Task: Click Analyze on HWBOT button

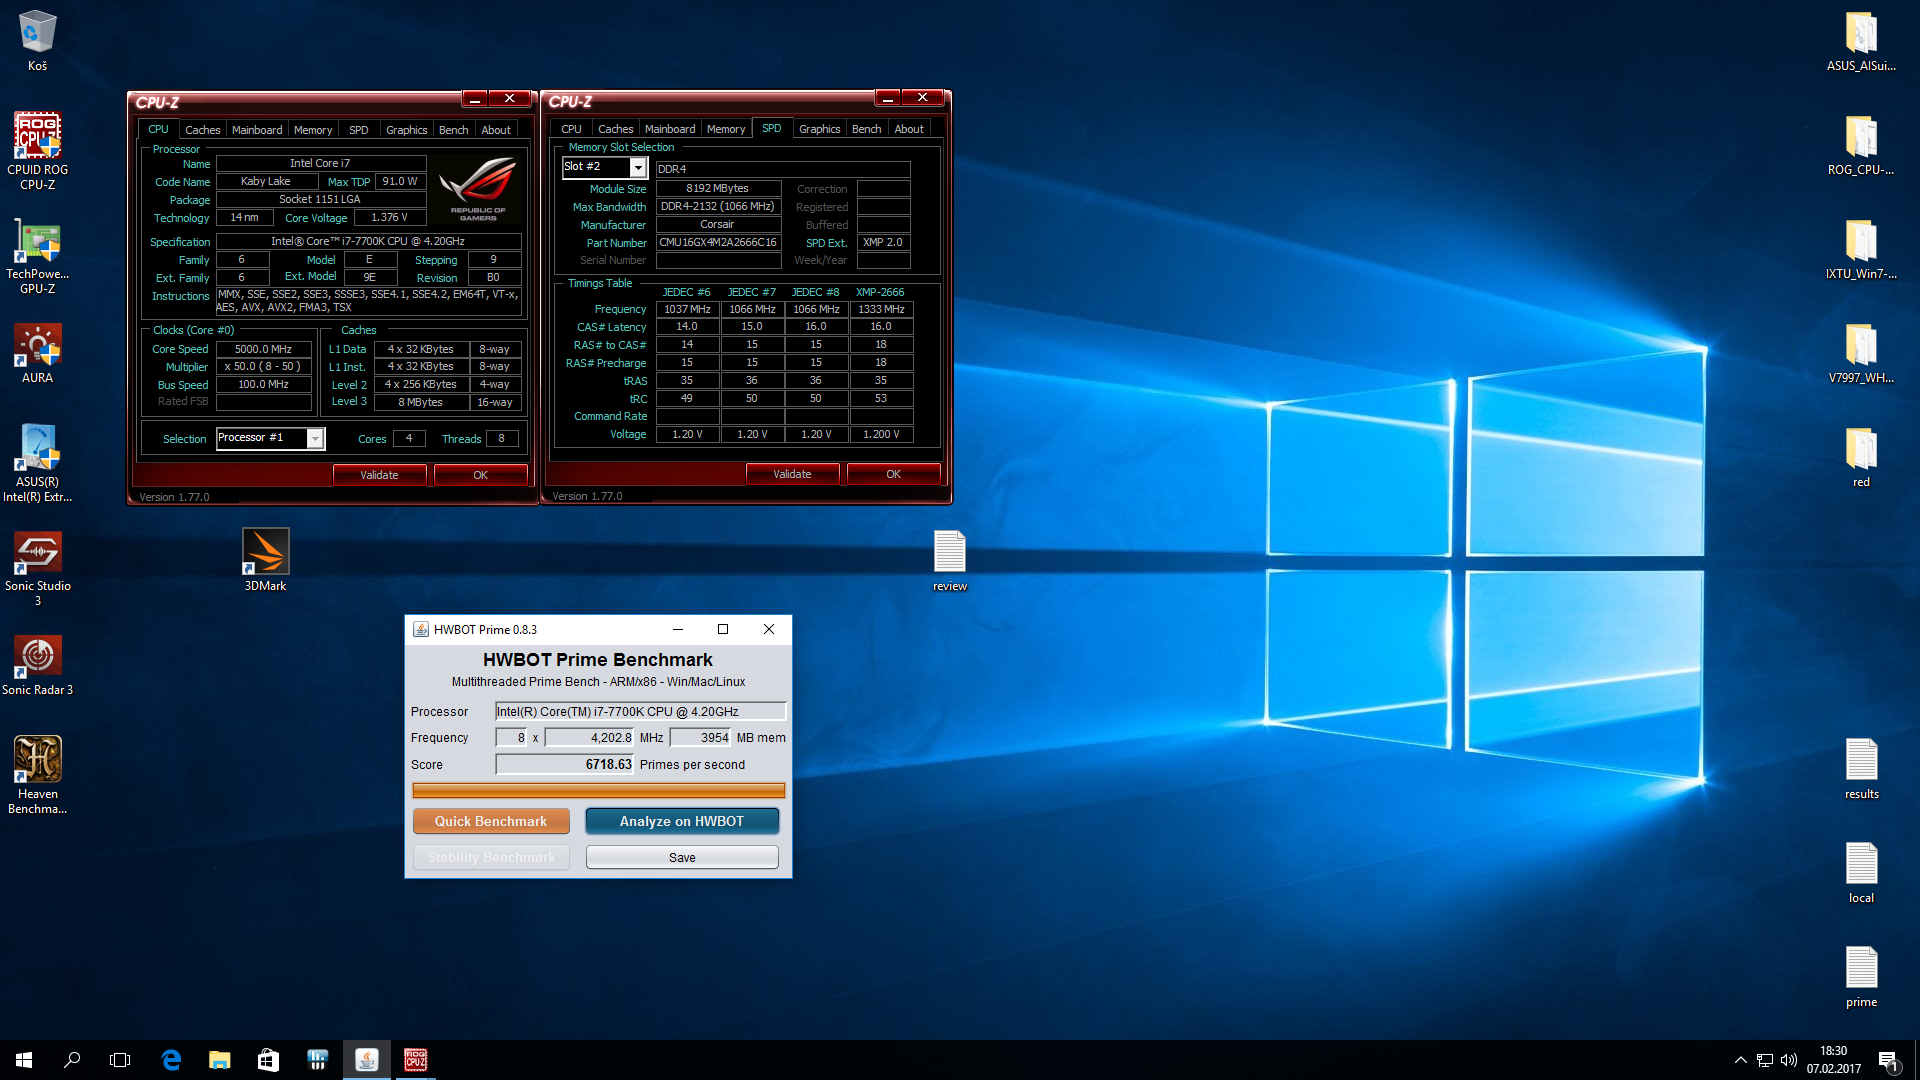Action: pos(682,821)
